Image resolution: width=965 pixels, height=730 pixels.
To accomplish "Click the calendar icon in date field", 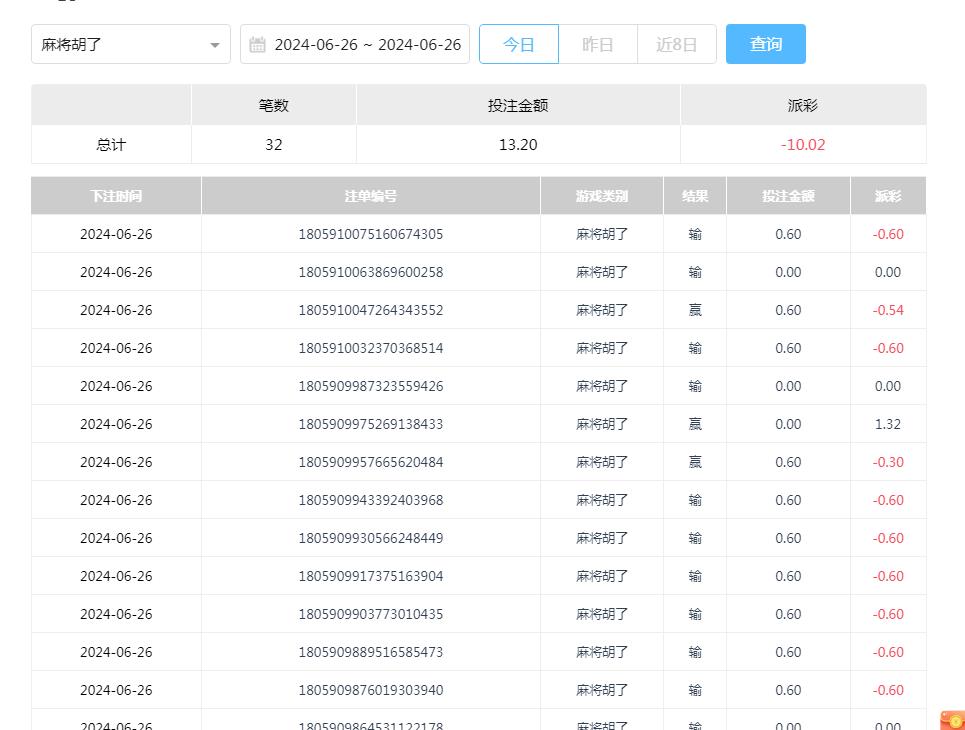I will pos(258,45).
